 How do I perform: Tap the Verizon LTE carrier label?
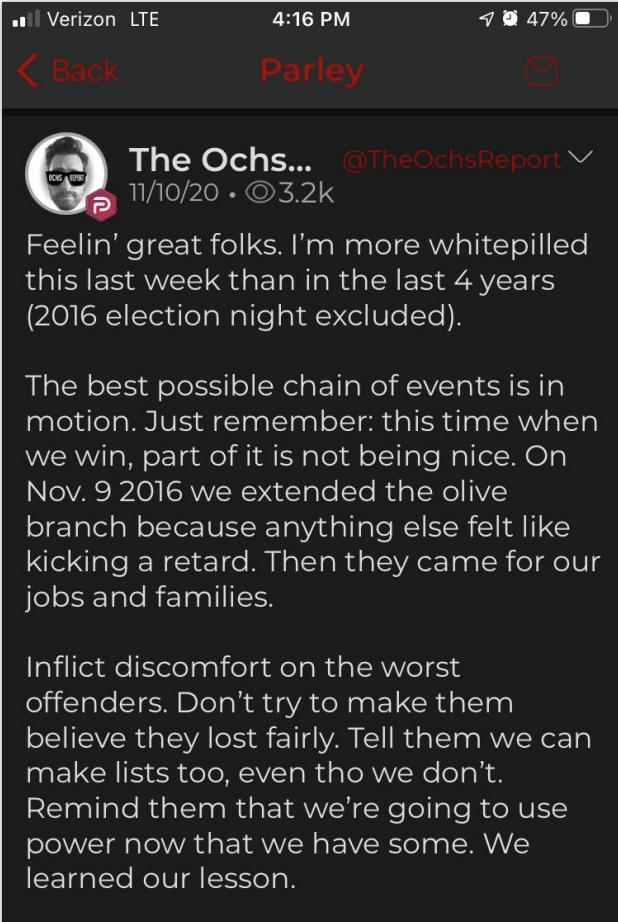coord(103,19)
